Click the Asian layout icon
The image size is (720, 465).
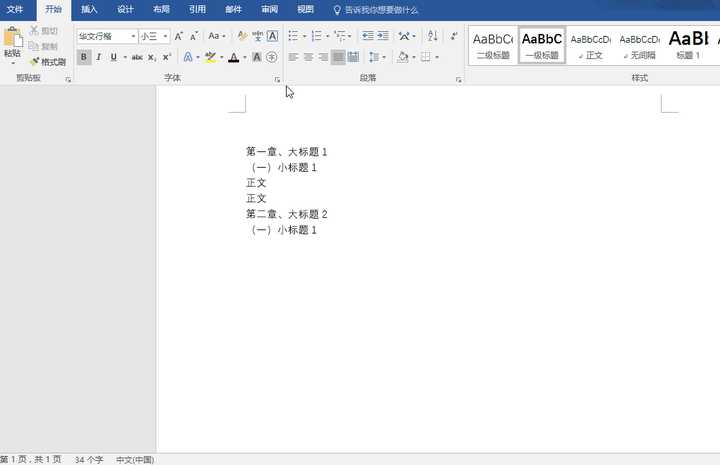click(404, 36)
